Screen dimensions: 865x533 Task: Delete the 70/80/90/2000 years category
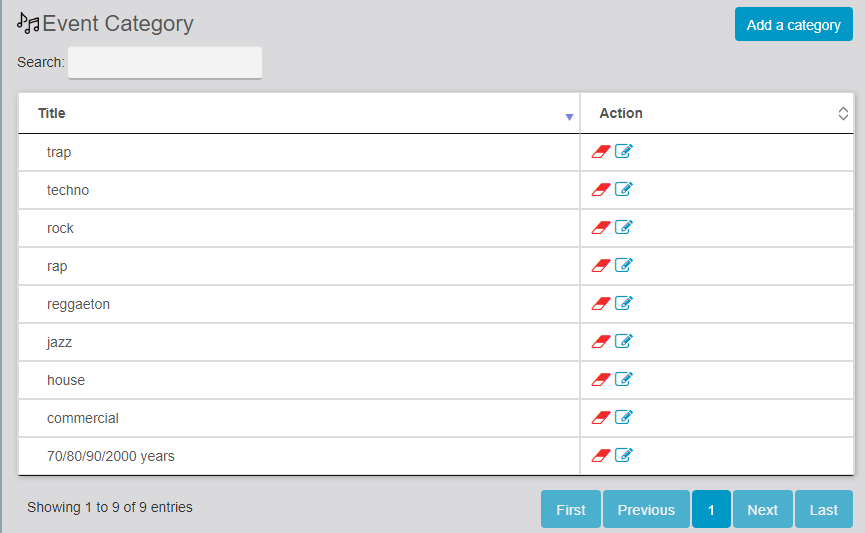(x=600, y=456)
